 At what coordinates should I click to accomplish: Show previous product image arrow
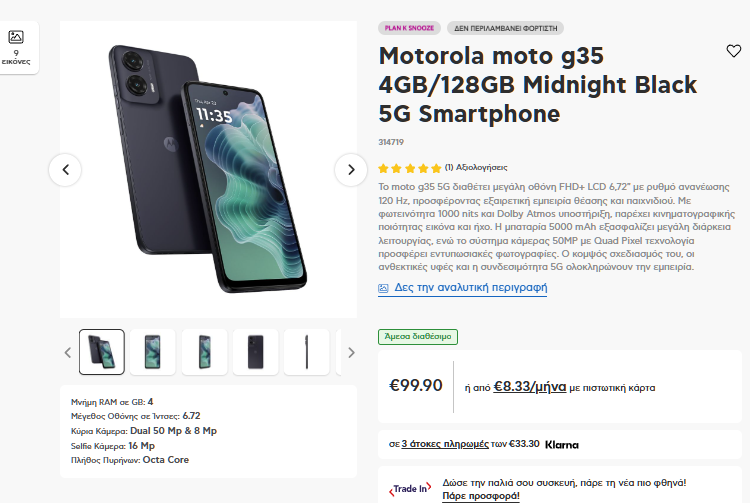pos(65,170)
